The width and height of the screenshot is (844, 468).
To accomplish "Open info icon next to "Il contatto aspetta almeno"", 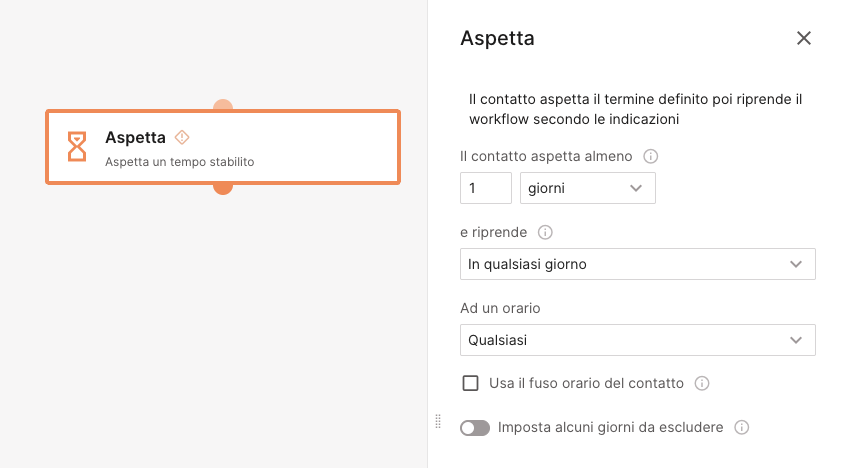I will pyautogui.click(x=650, y=156).
